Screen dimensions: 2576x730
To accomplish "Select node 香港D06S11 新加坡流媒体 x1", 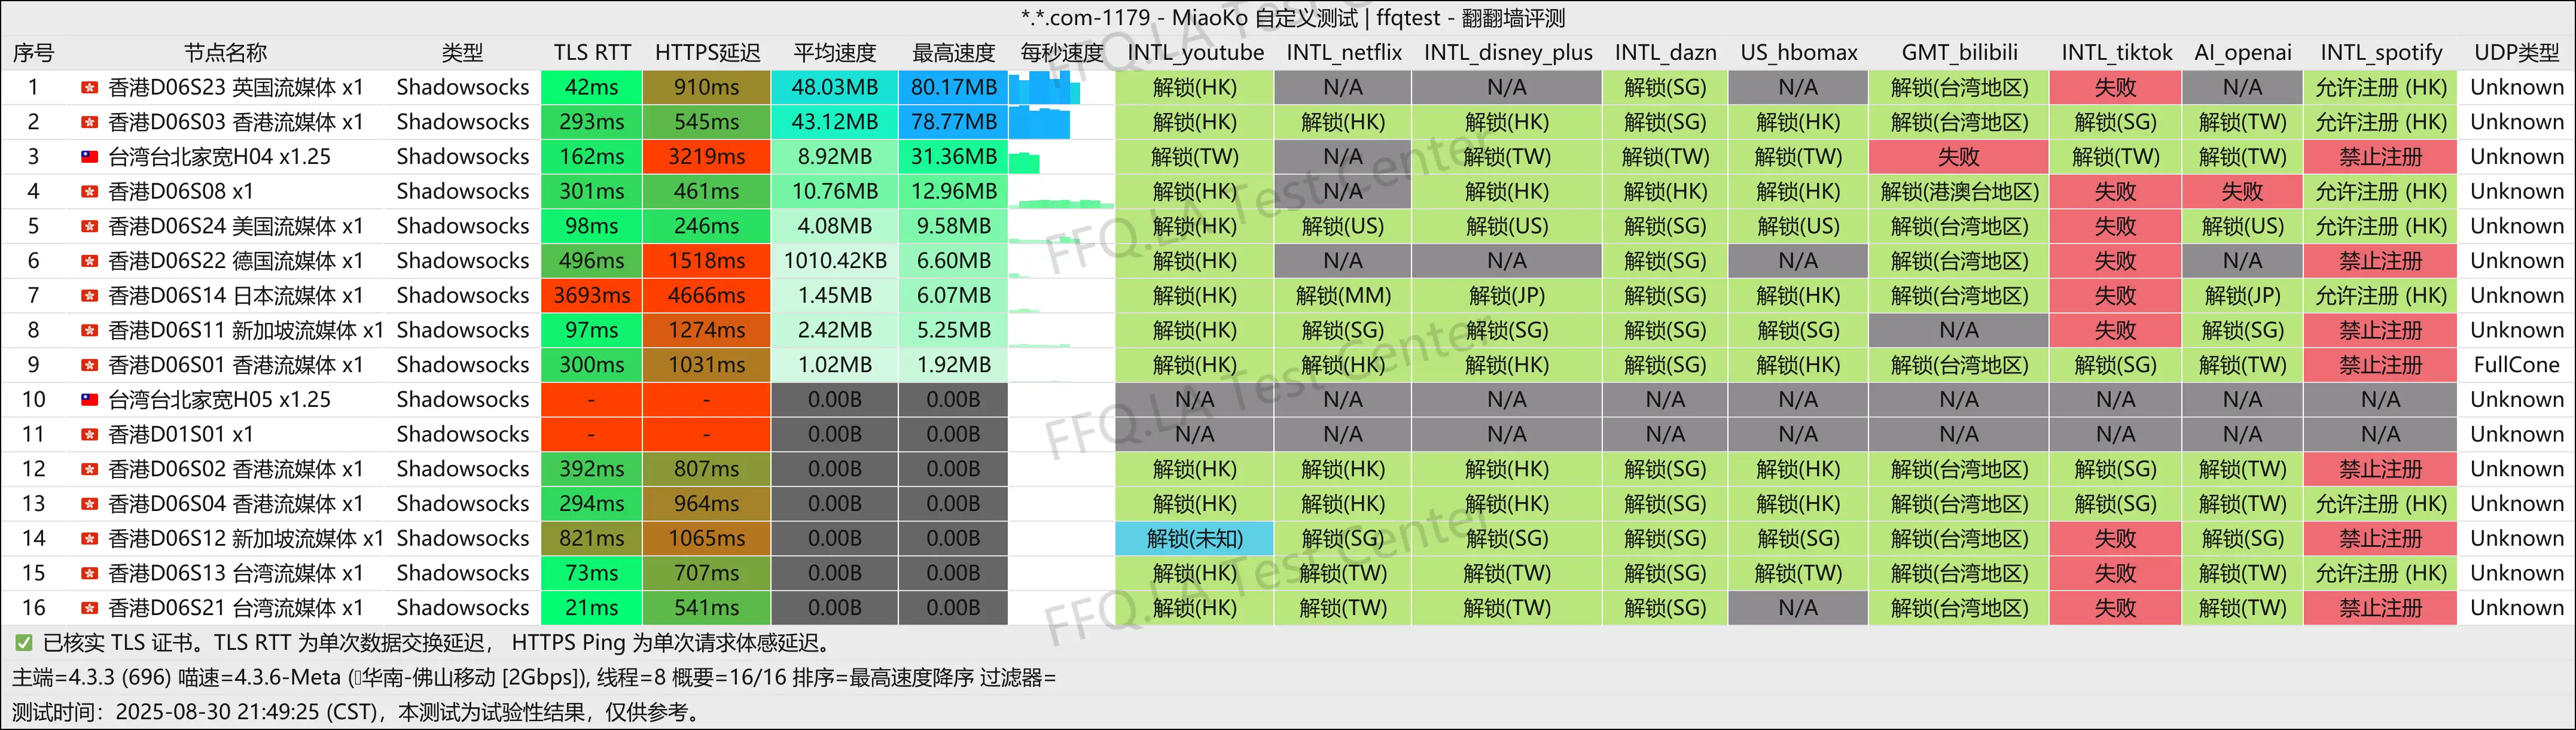I will (x=246, y=331).
